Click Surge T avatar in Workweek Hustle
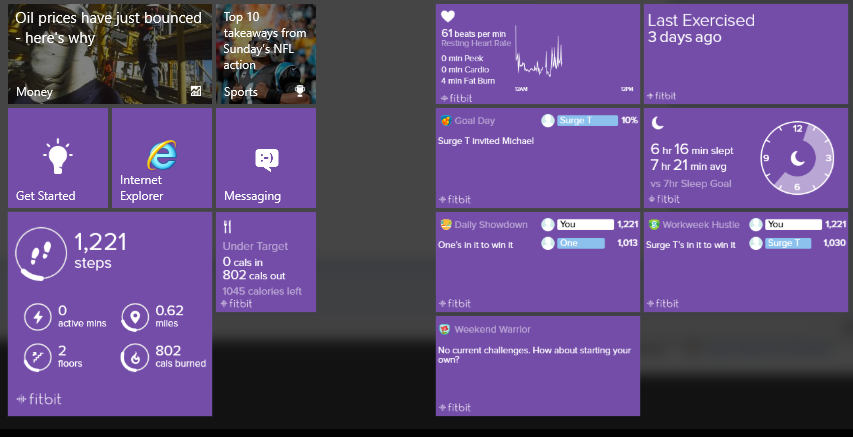This screenshot has height=439, width=853. tap(756, 243)
